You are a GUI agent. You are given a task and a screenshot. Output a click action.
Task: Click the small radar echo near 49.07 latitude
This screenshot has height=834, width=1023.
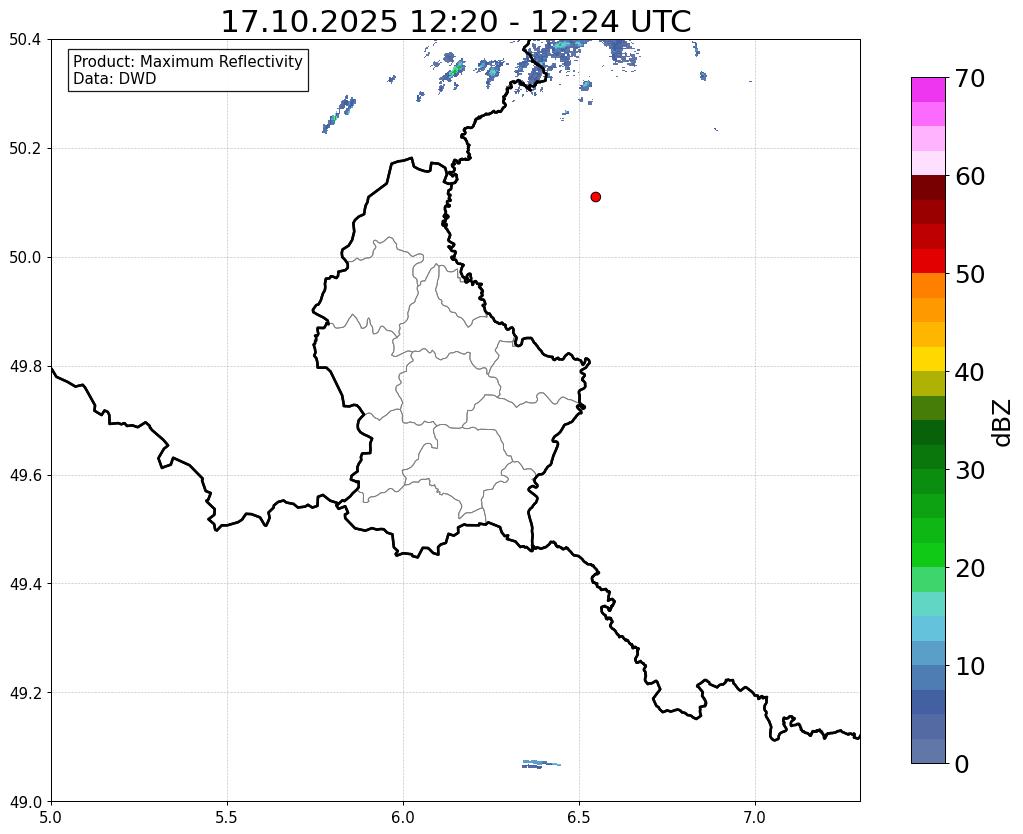(540, 764)
